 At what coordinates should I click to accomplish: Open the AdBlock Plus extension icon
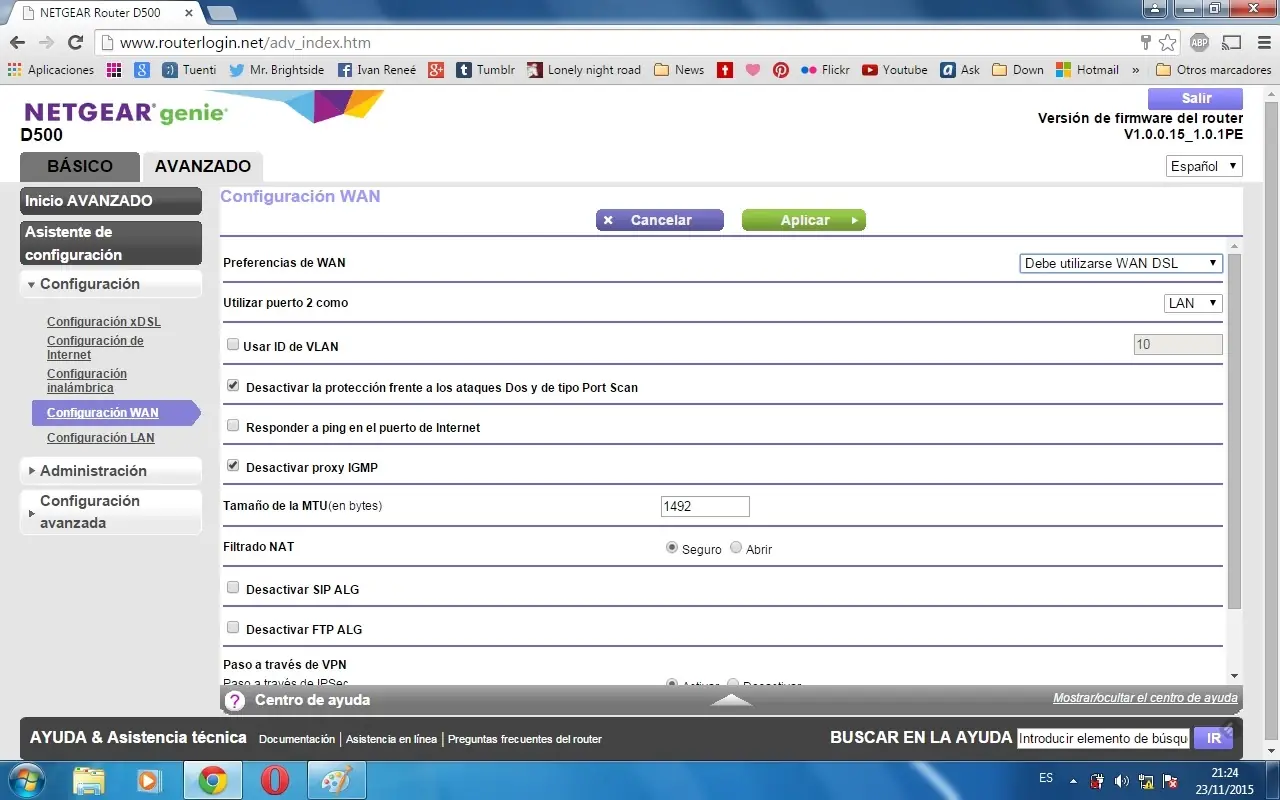pyautogui.click(x=1199, y=43)
